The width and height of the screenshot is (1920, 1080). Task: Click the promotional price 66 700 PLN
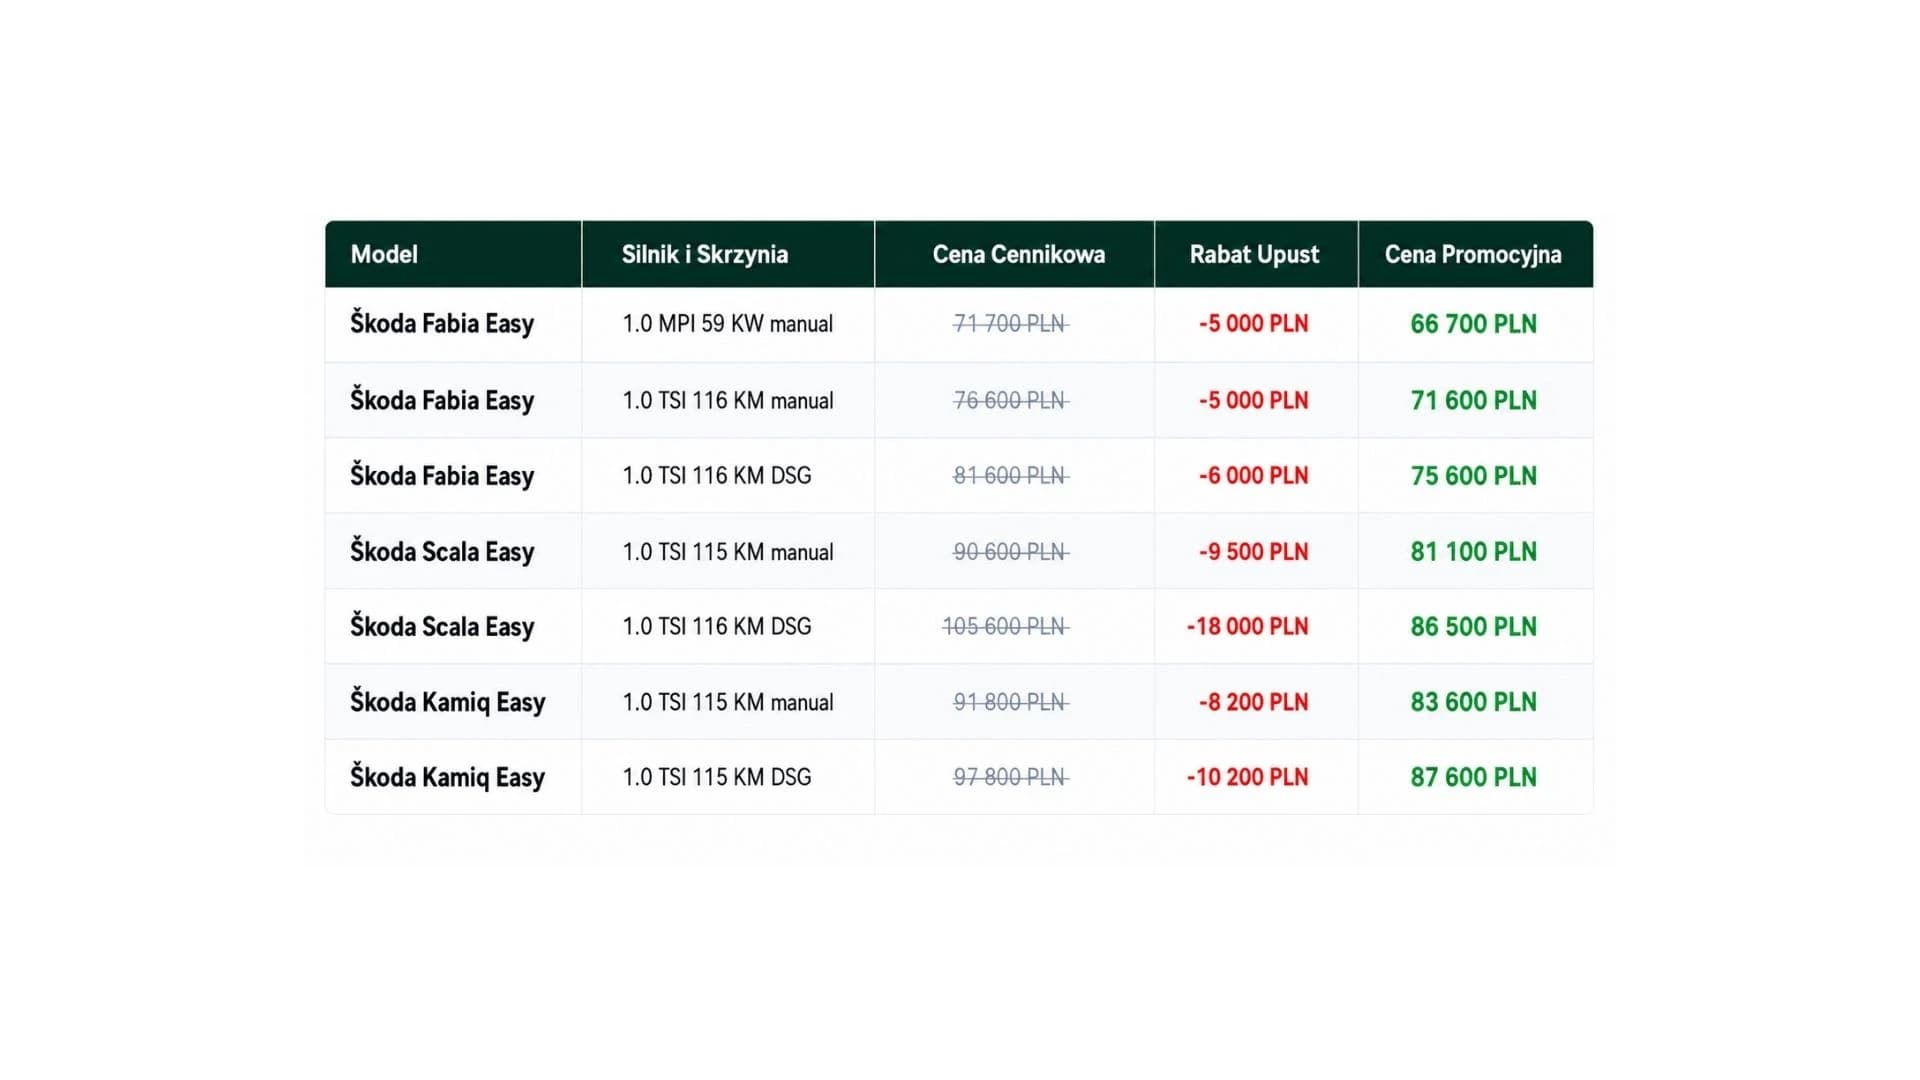click(1473, 324)
